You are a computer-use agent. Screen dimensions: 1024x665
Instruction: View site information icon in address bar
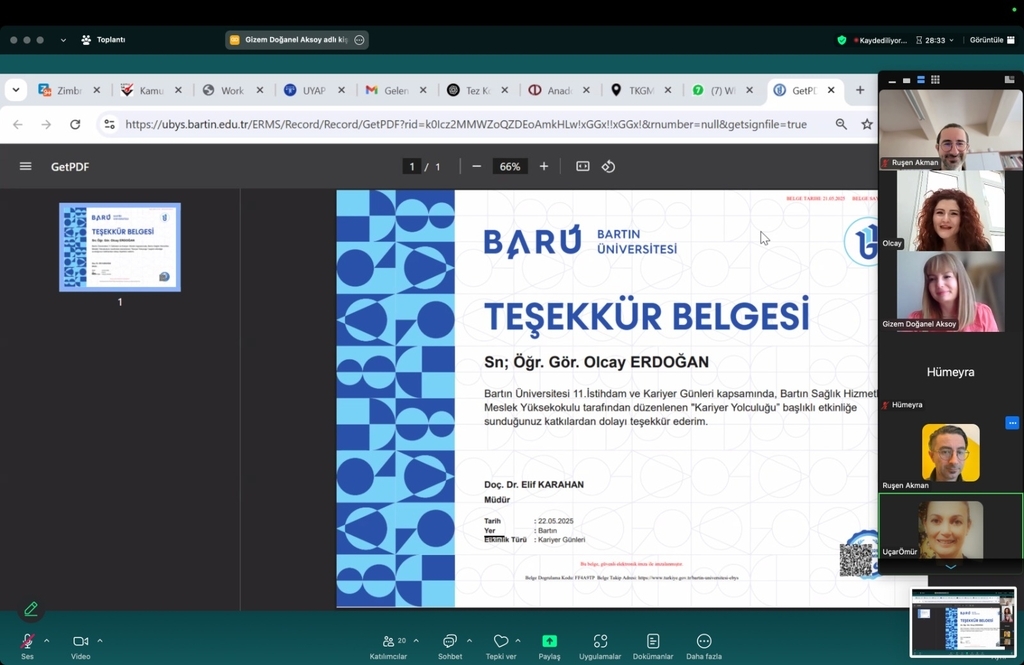[109, 124]
